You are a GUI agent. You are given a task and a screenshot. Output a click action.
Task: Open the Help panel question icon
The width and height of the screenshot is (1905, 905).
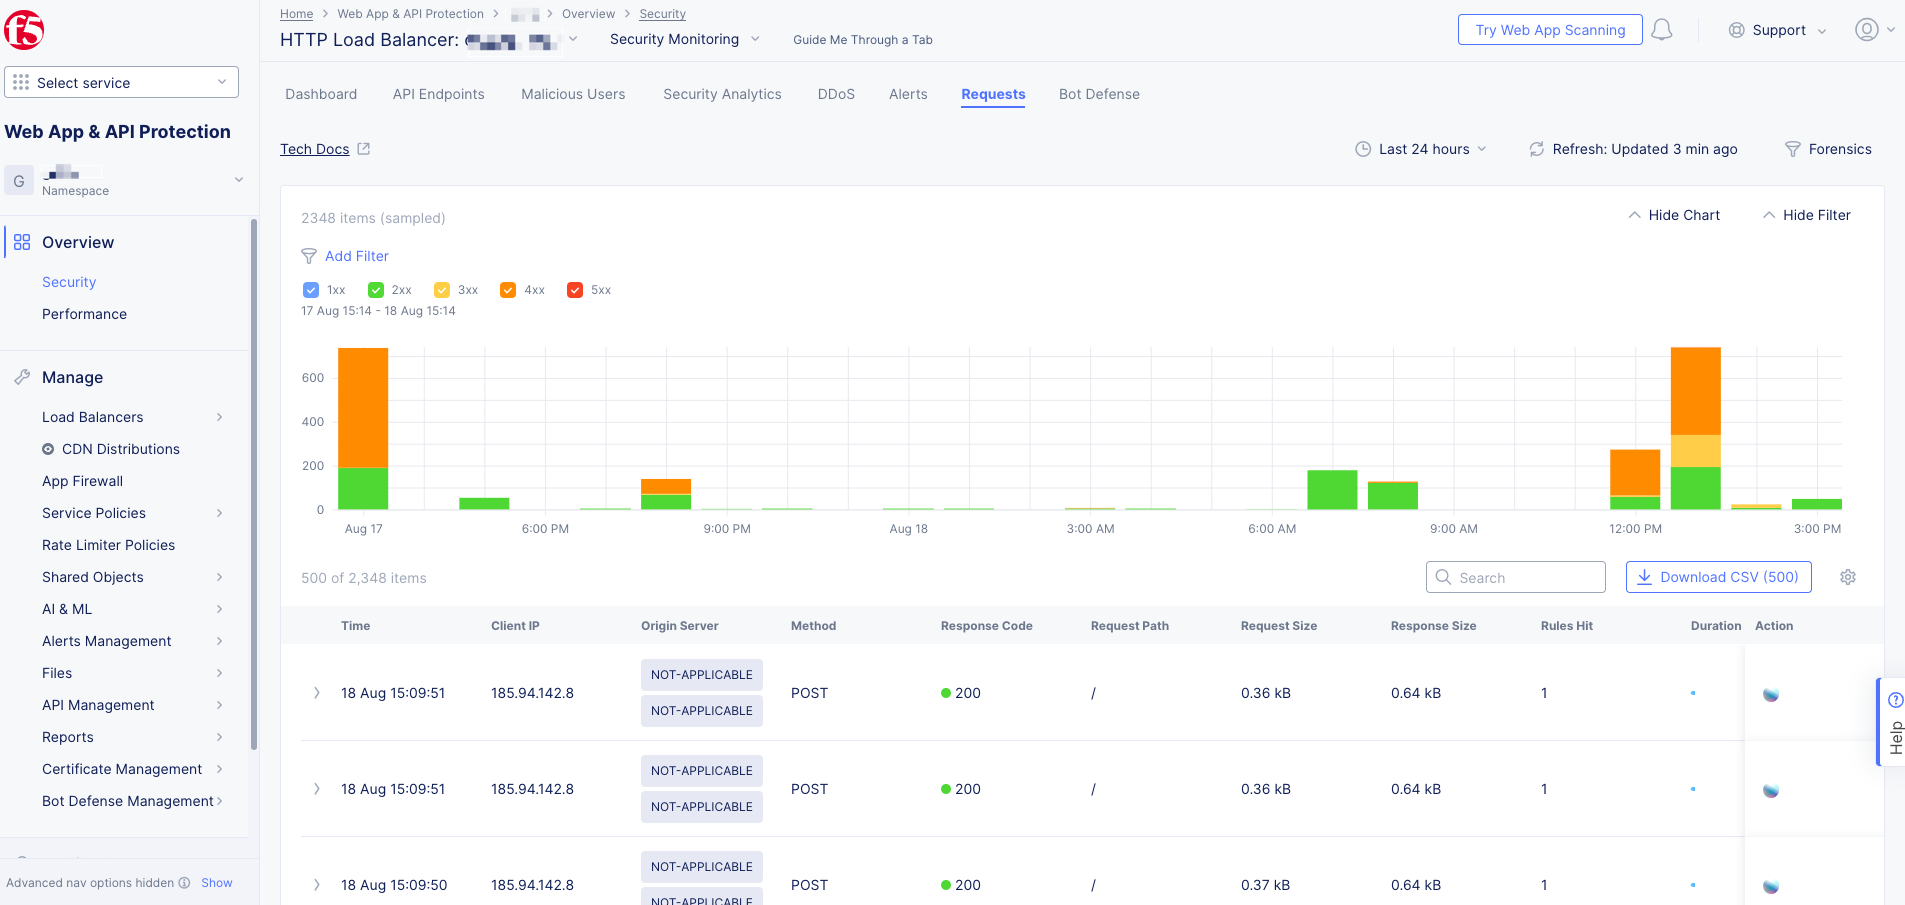[1897, 699]
